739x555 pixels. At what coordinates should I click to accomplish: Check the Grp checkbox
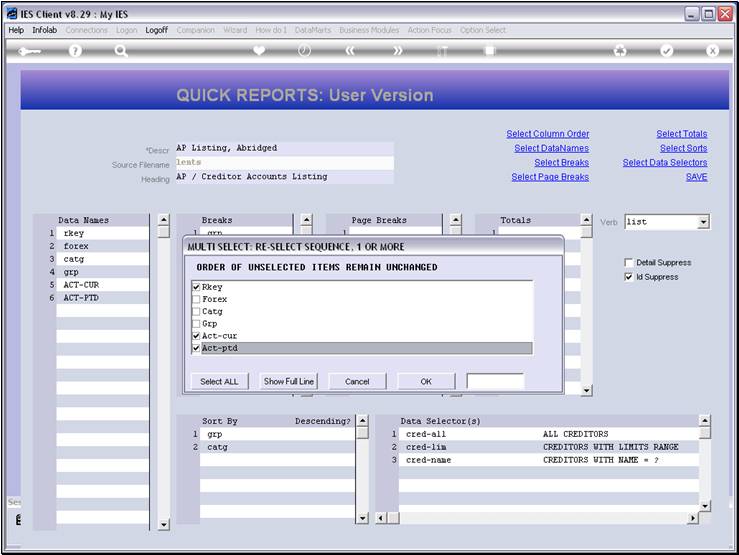click(x=197, y=324)
